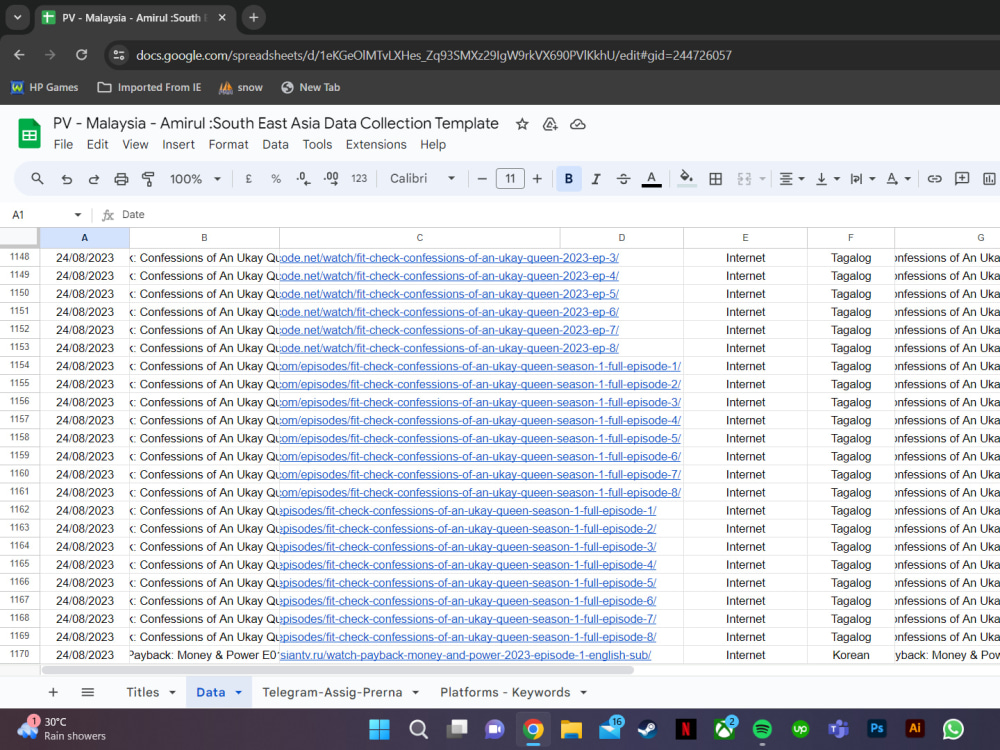1000x750 pixels.
Task: Select row 1160 header
Action: coord(20,474)
